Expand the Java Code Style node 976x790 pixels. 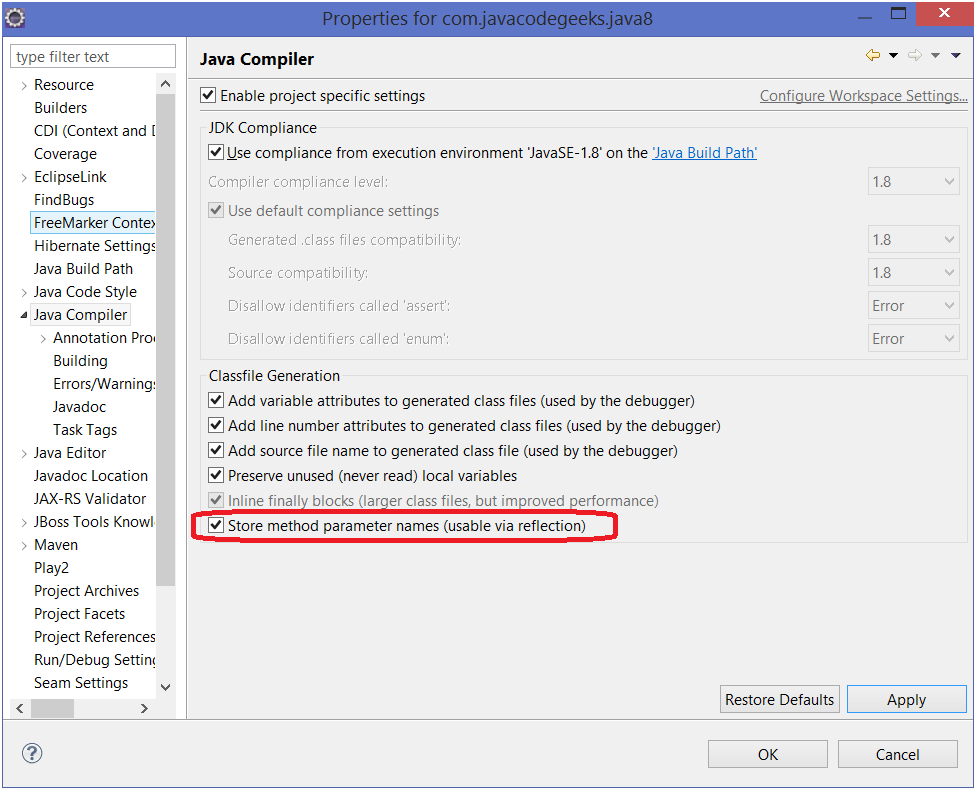(24, 293)
